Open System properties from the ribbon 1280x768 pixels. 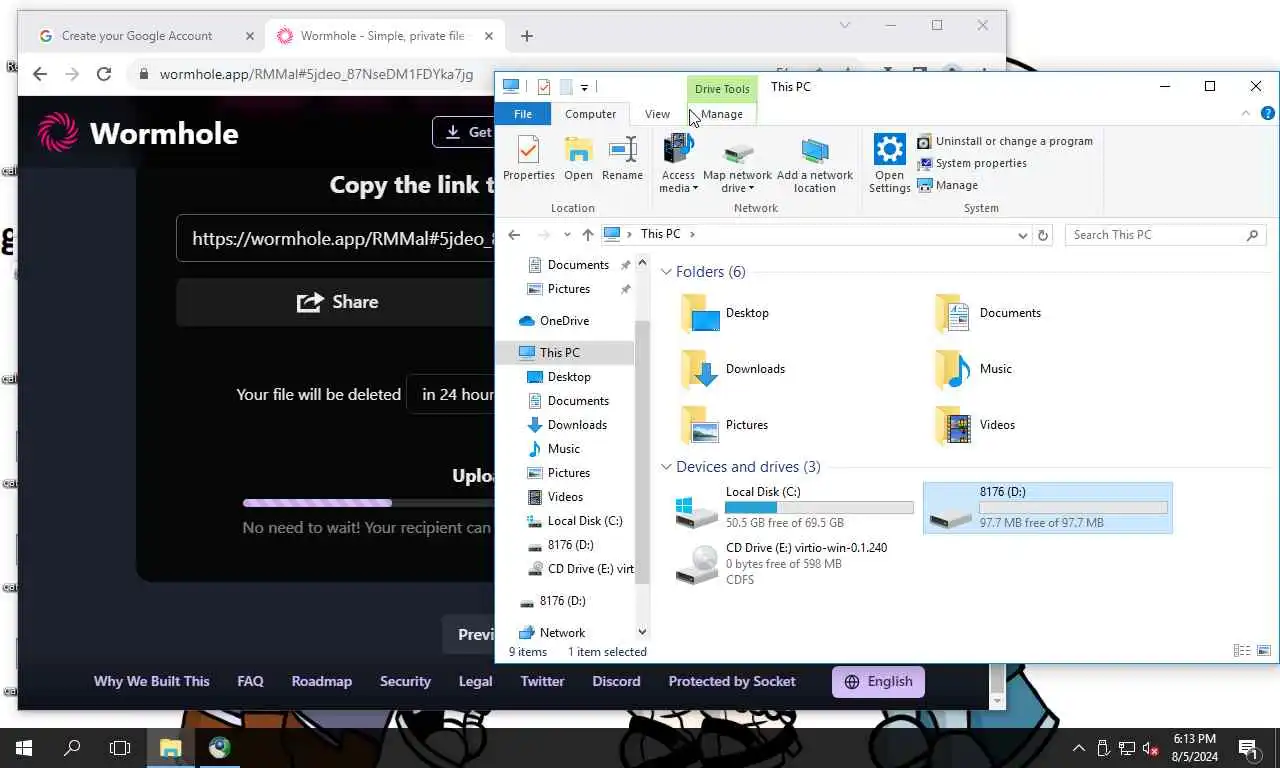(972, 163)
